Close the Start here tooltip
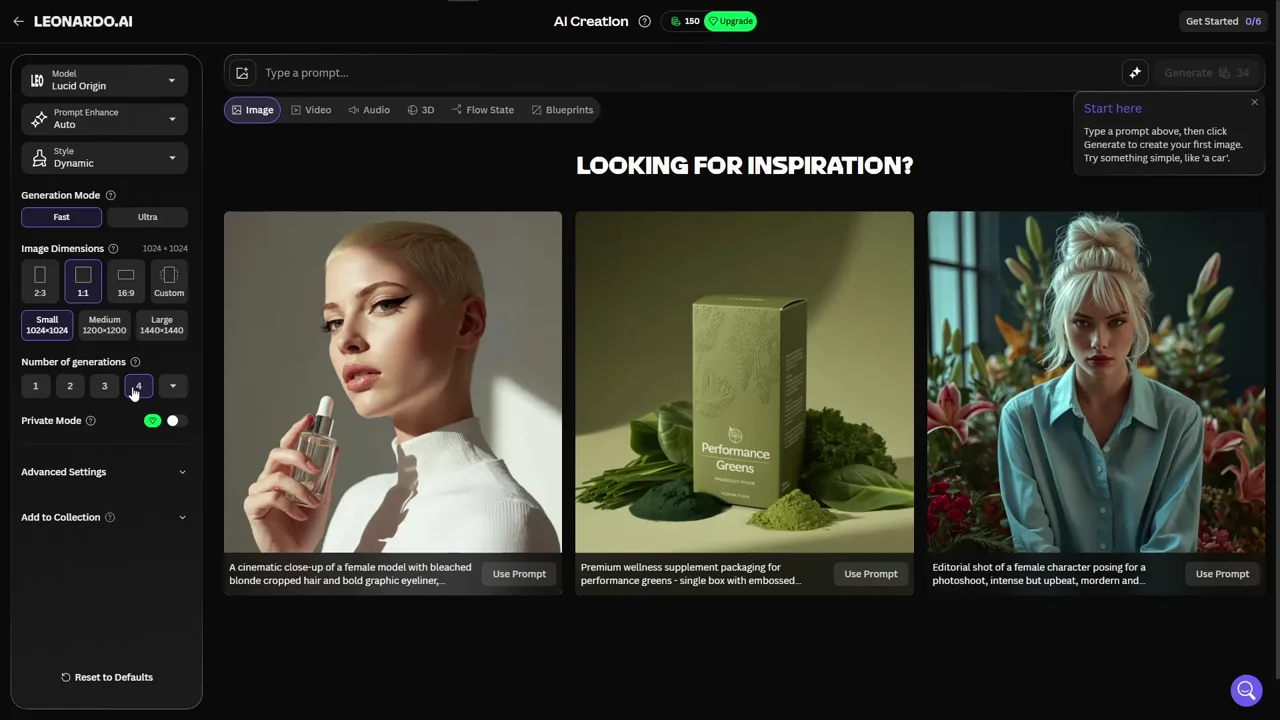Screen dimensions: 1280x720 1254,102
